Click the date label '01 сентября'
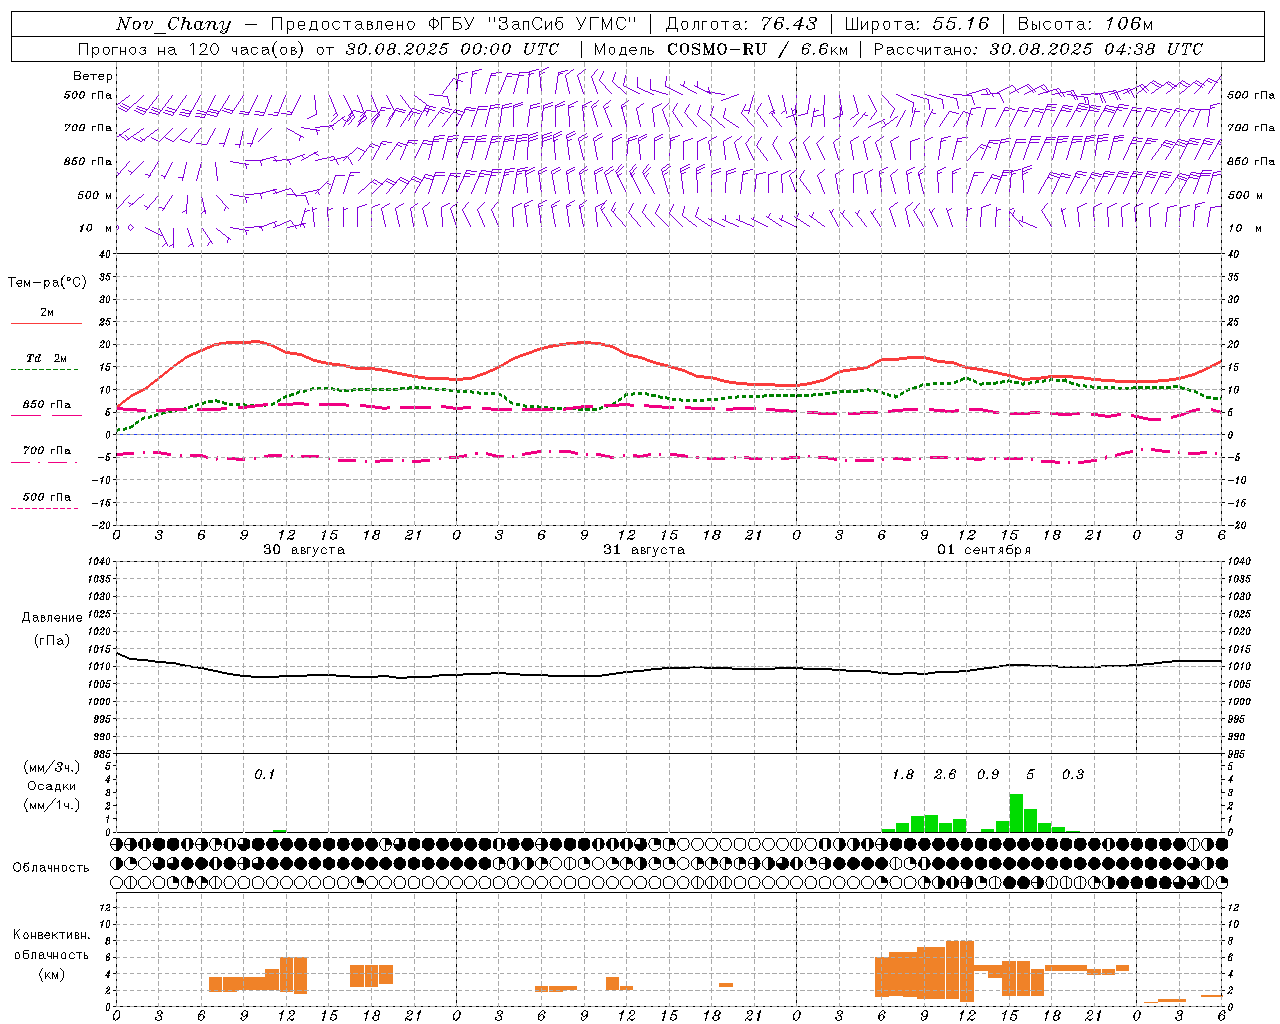The height and width of the screenshot is (1024, 1280). point(984,550)
